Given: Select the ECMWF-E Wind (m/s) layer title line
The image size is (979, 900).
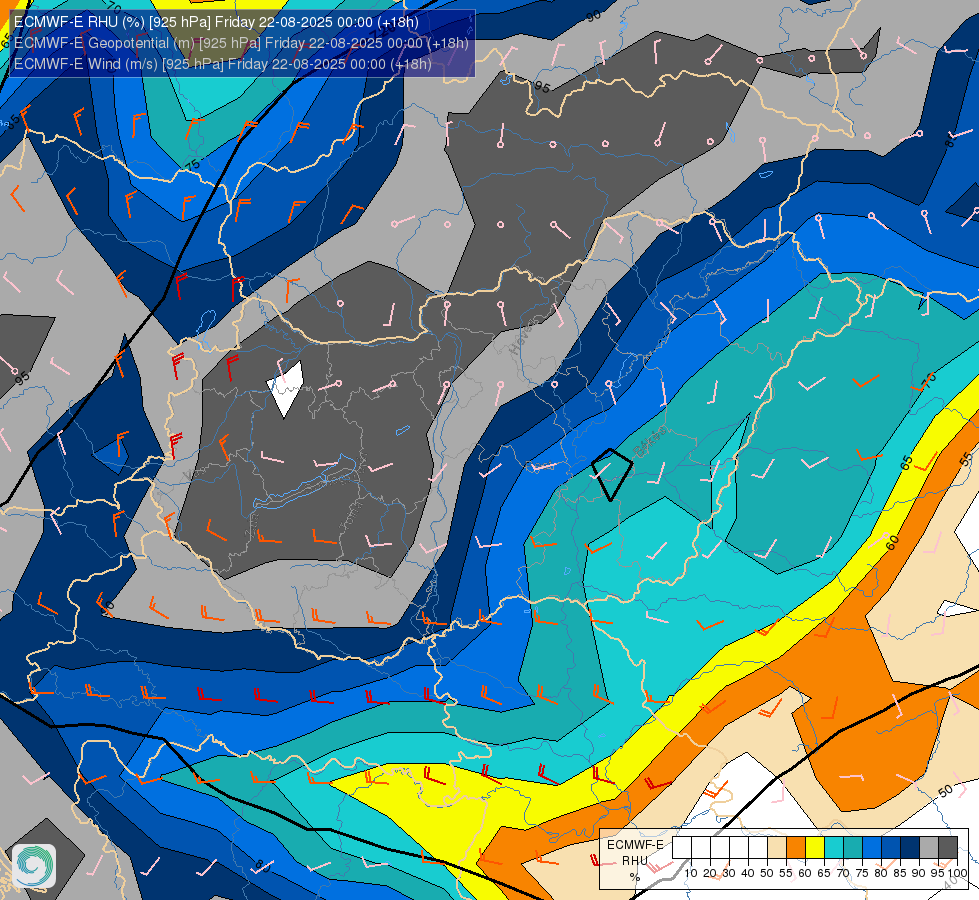Looking at the screenshot, I should tap(223, 64).
